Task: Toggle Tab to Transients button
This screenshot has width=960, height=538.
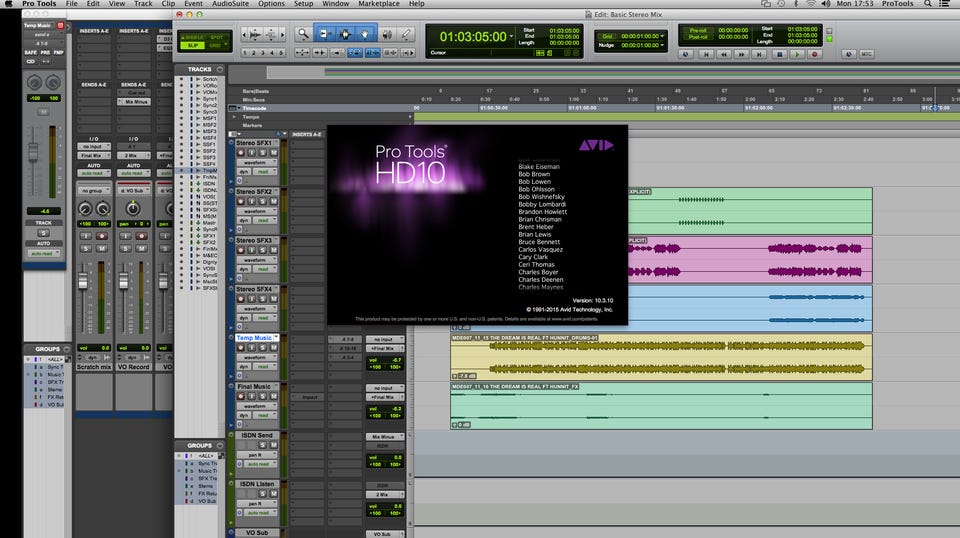Action: click(x=320, y=53)
